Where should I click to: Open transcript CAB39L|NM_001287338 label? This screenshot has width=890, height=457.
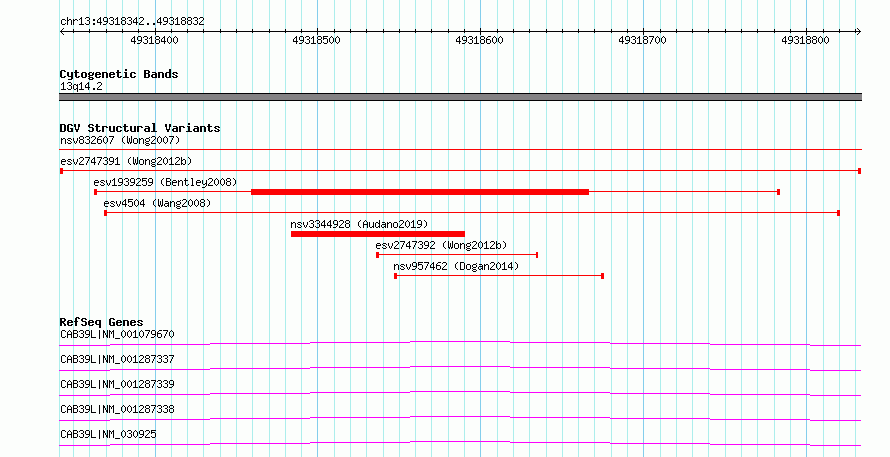point(117,409)
